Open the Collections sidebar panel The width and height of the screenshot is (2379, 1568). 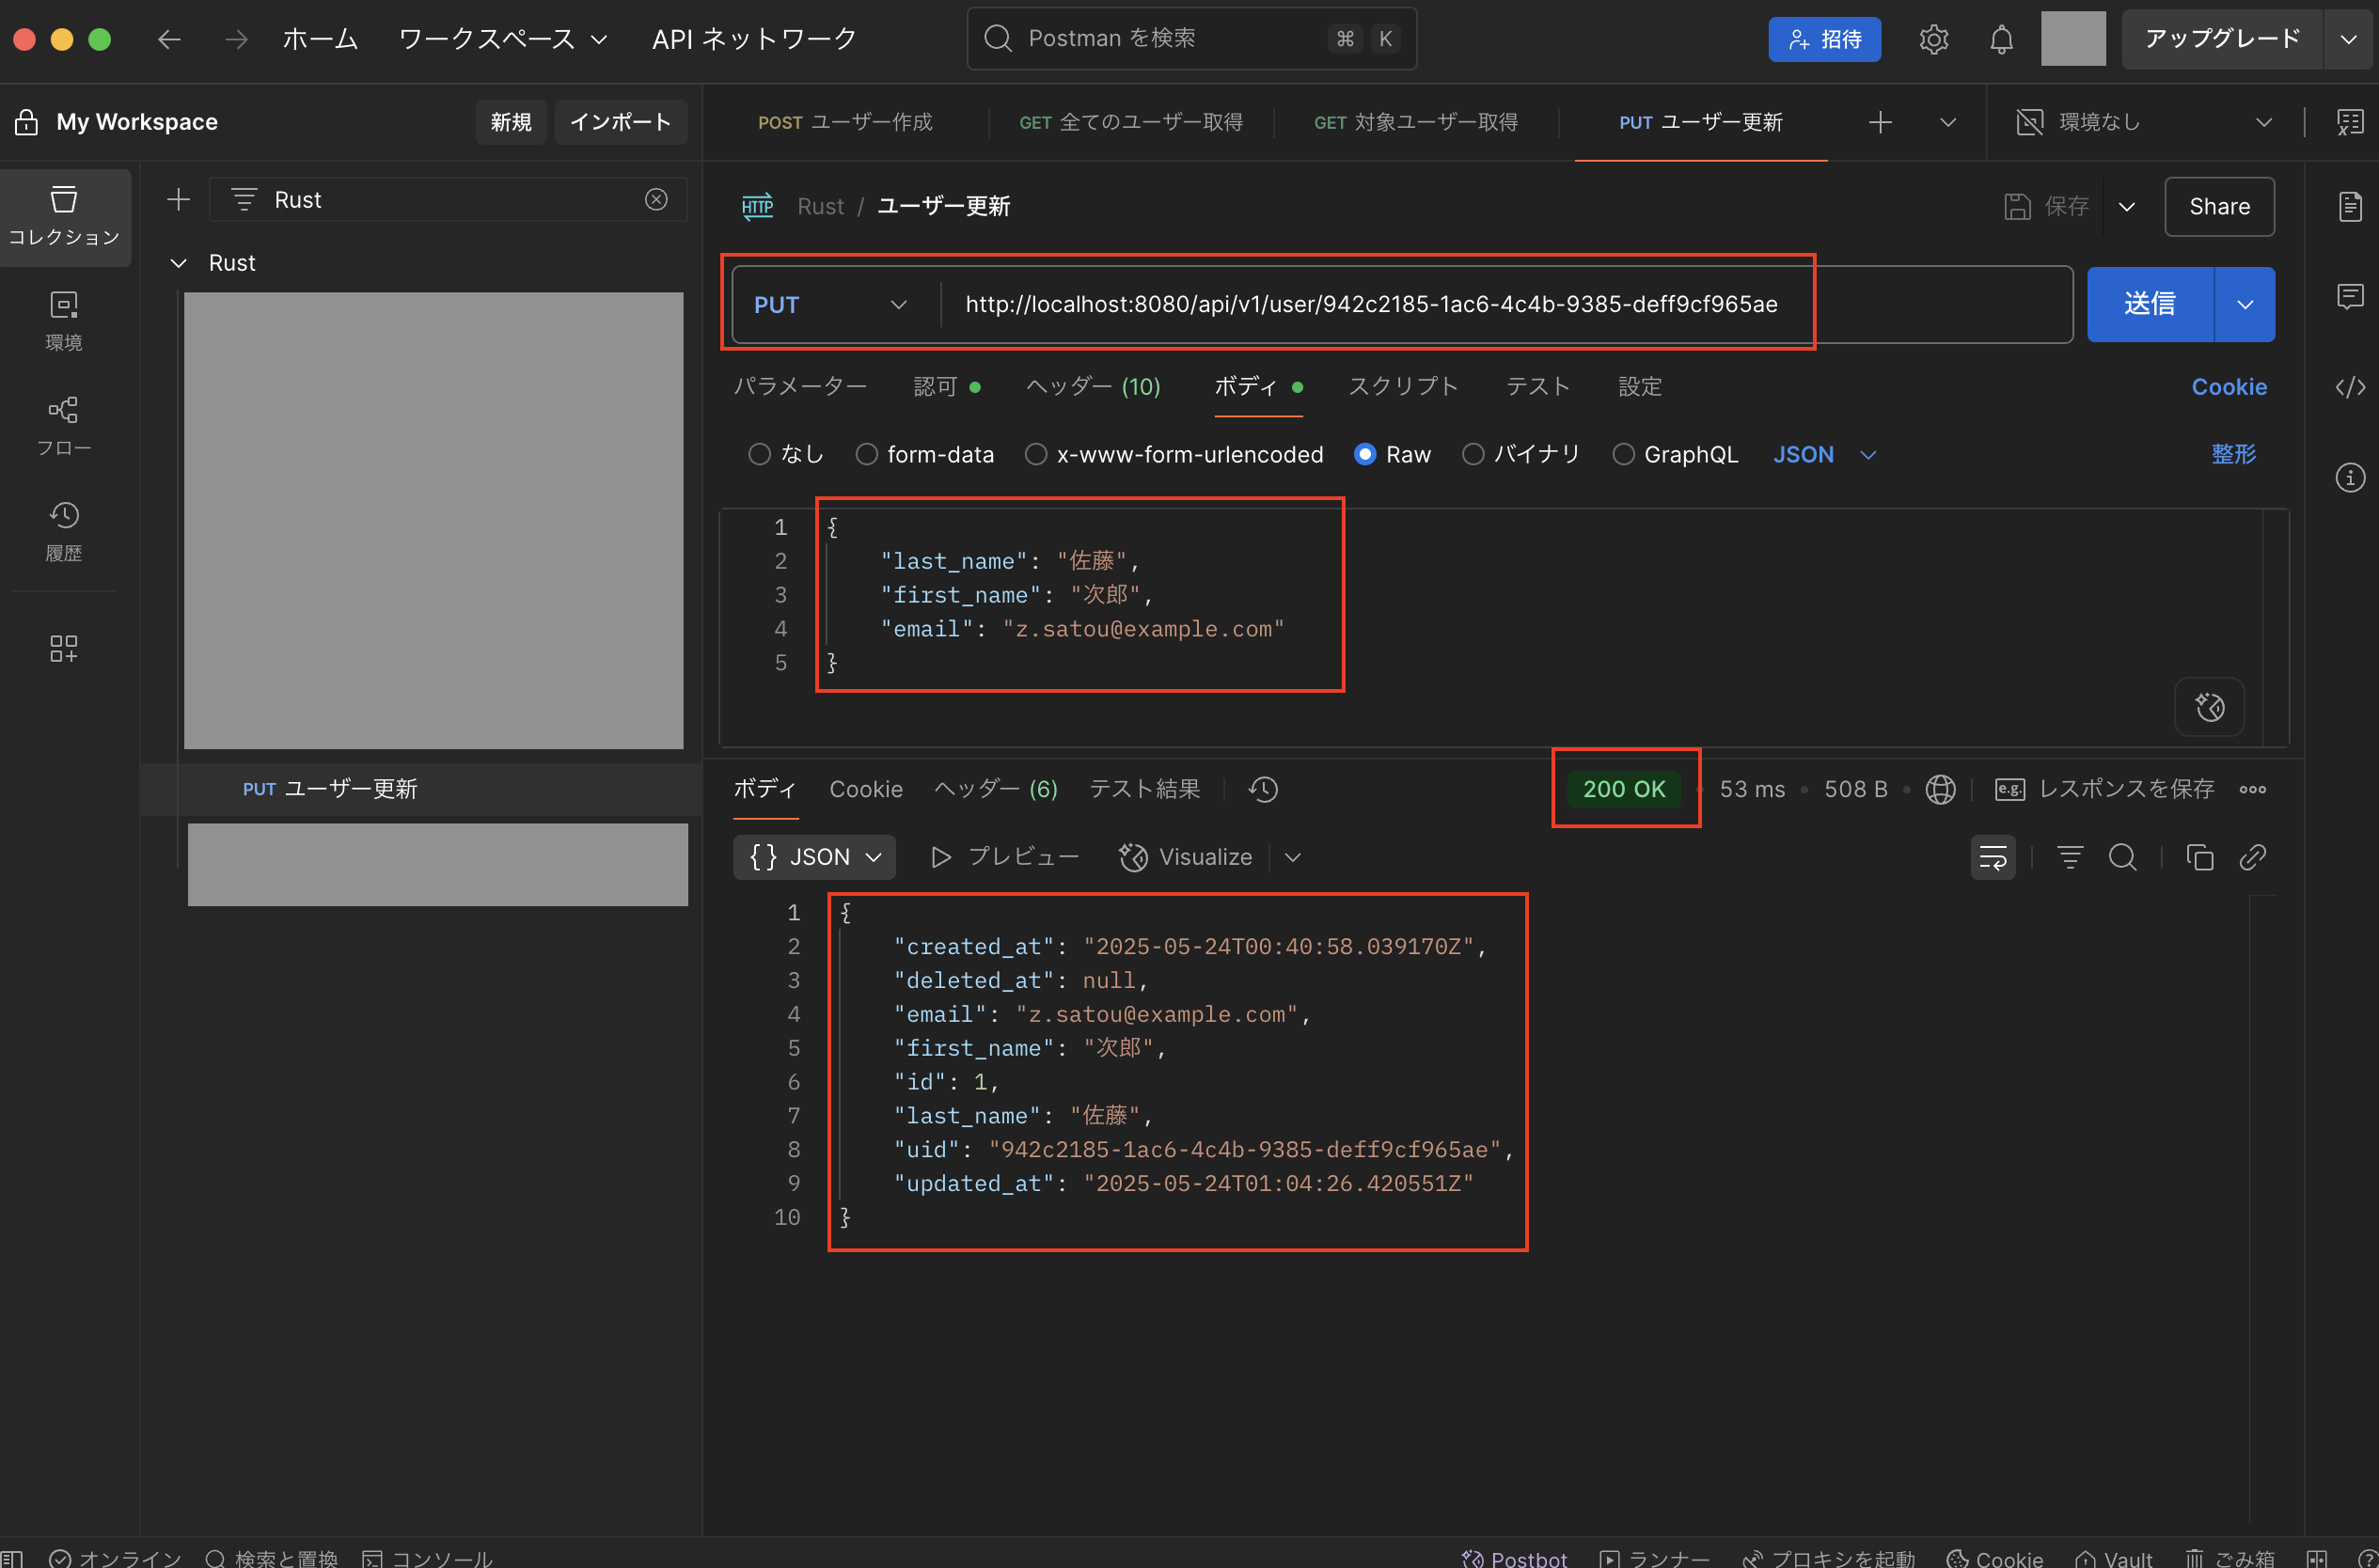(64, 216)
